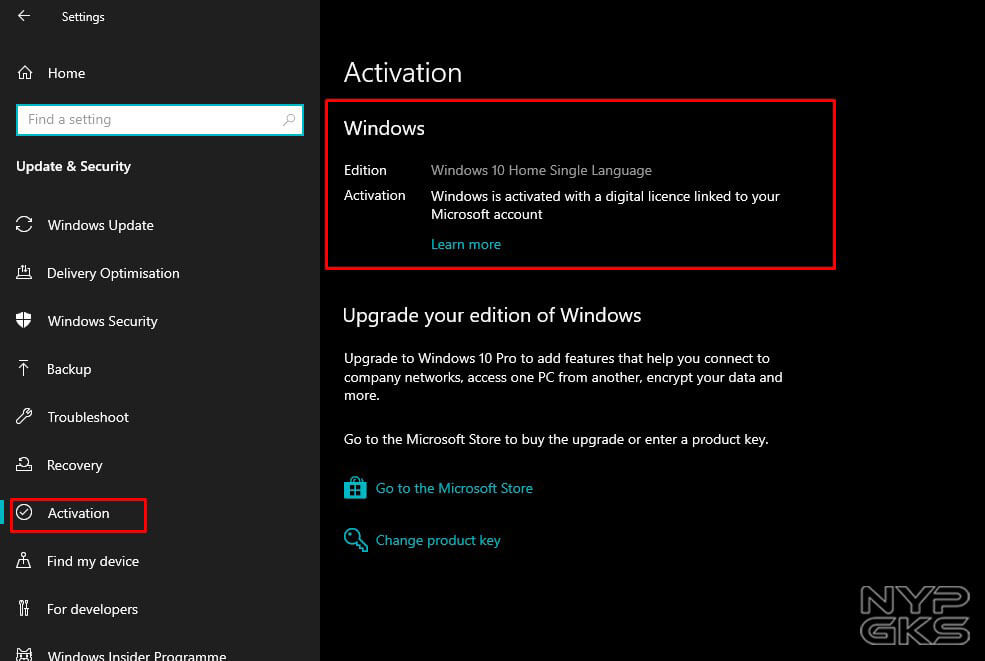Click the Windows Update sync icon
The image size is (985, 661).
[x=25, y=225]
